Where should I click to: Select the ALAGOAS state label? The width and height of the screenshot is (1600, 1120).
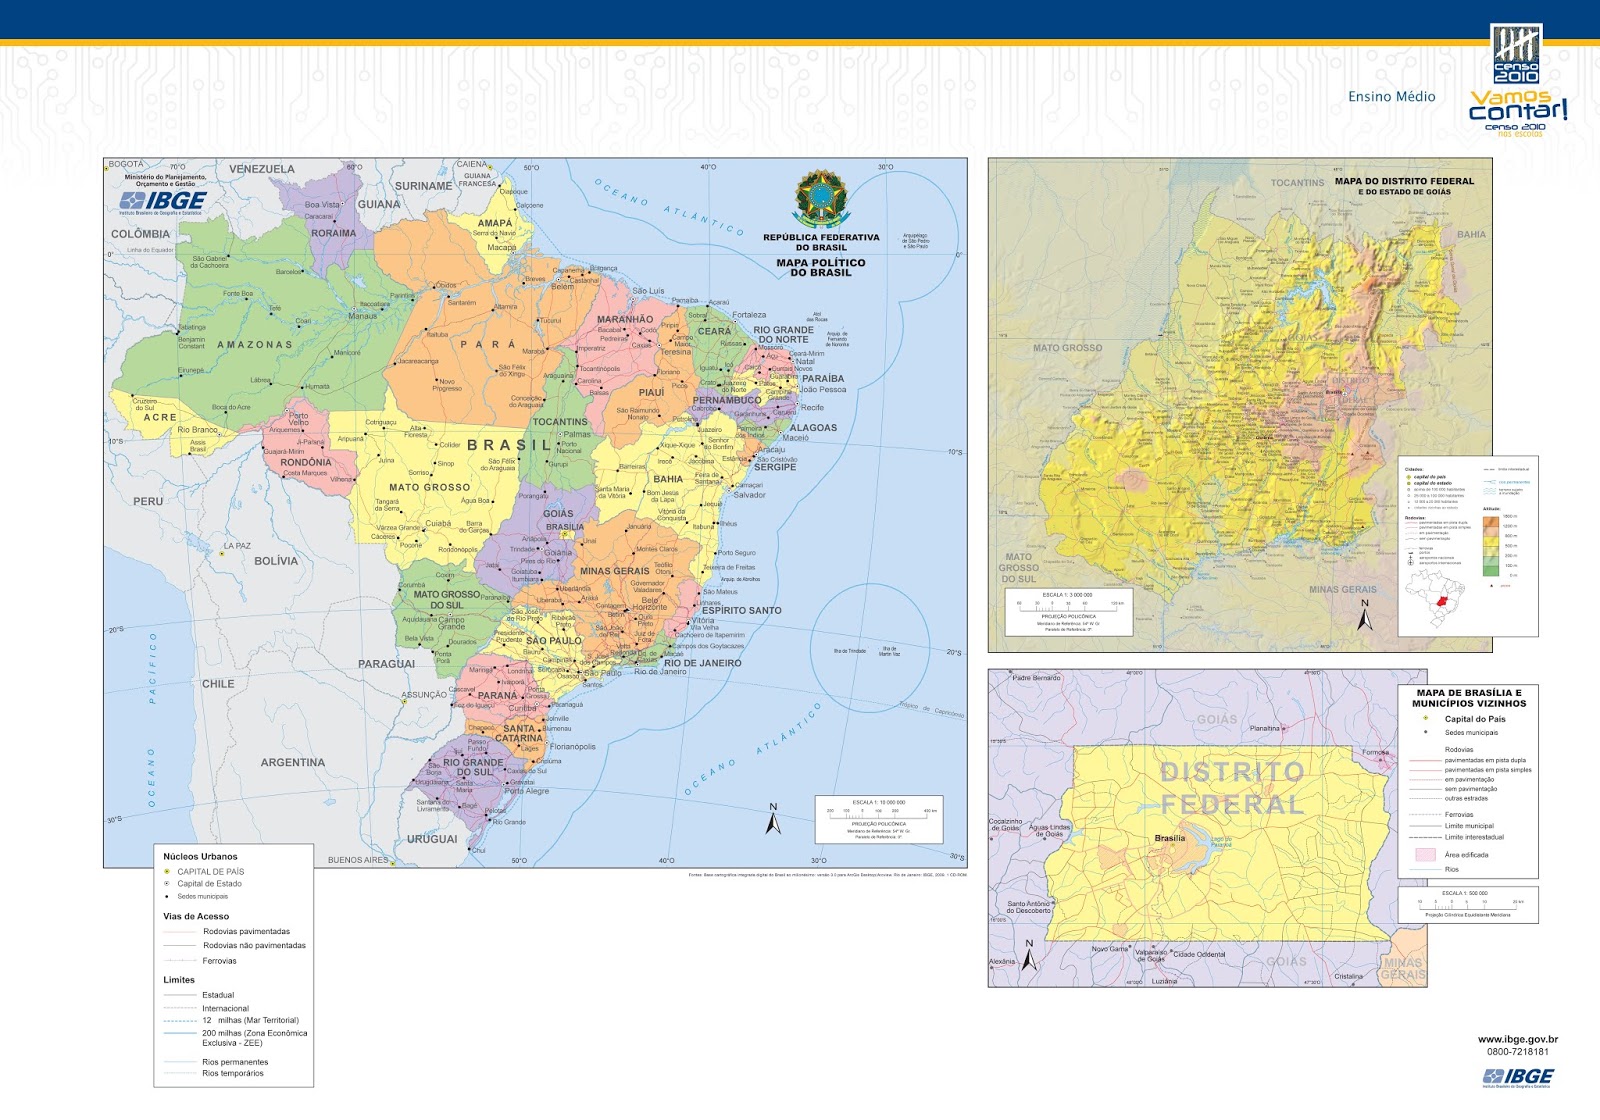813,427
